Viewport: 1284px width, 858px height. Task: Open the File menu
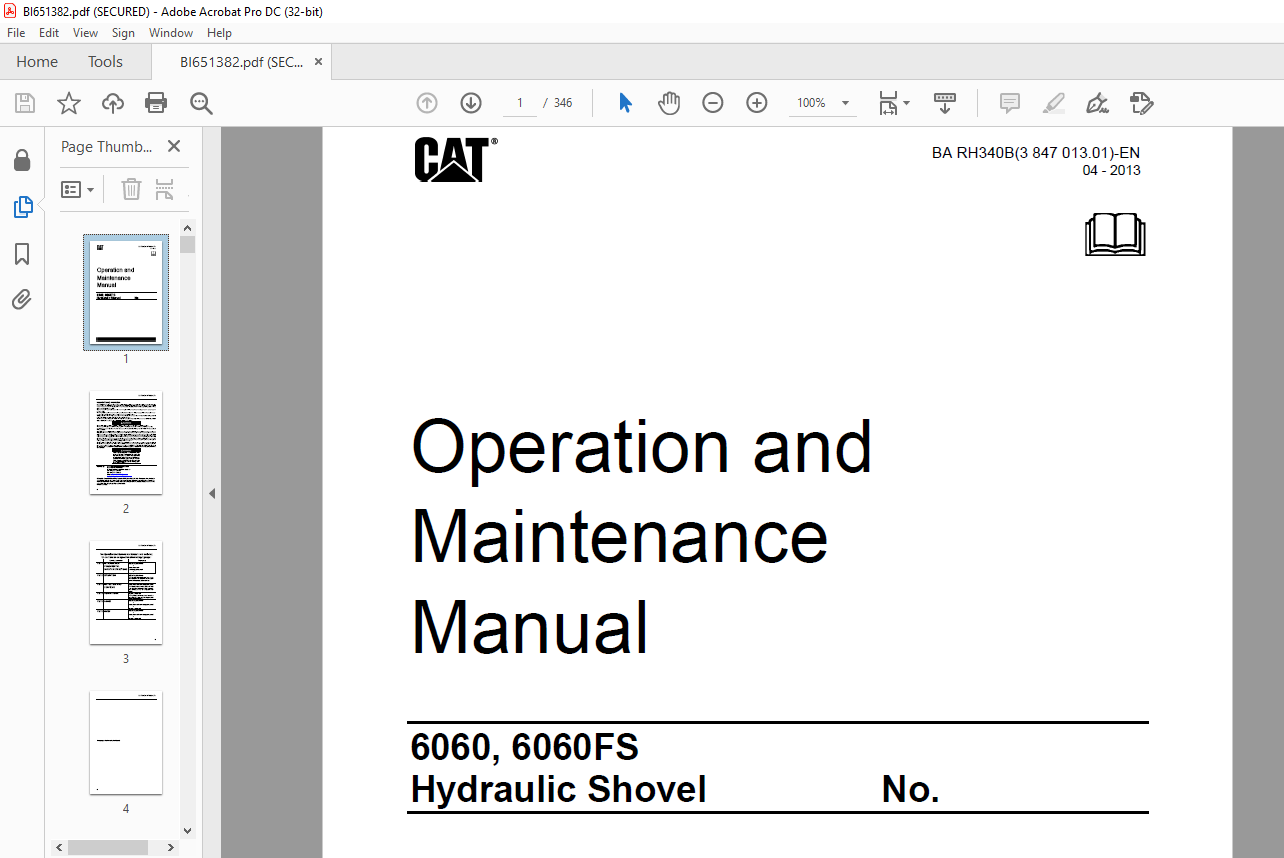point(16,33)
